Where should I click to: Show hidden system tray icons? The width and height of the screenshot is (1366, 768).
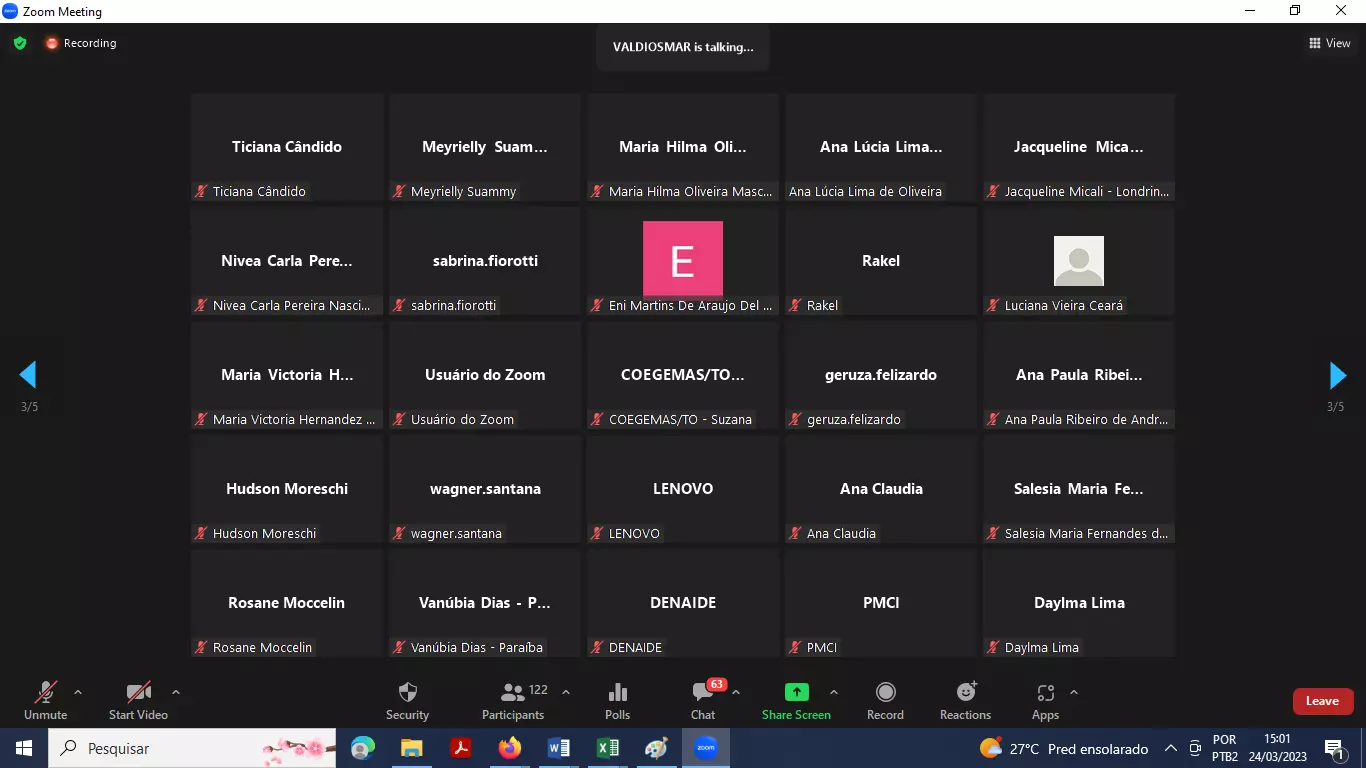1170,748
